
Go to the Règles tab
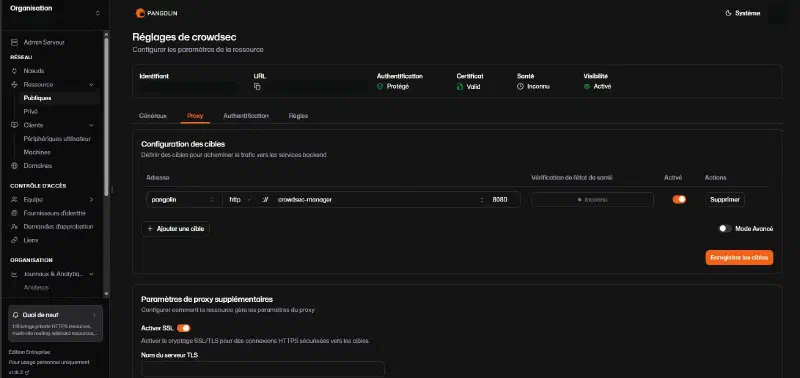(298, 116)
